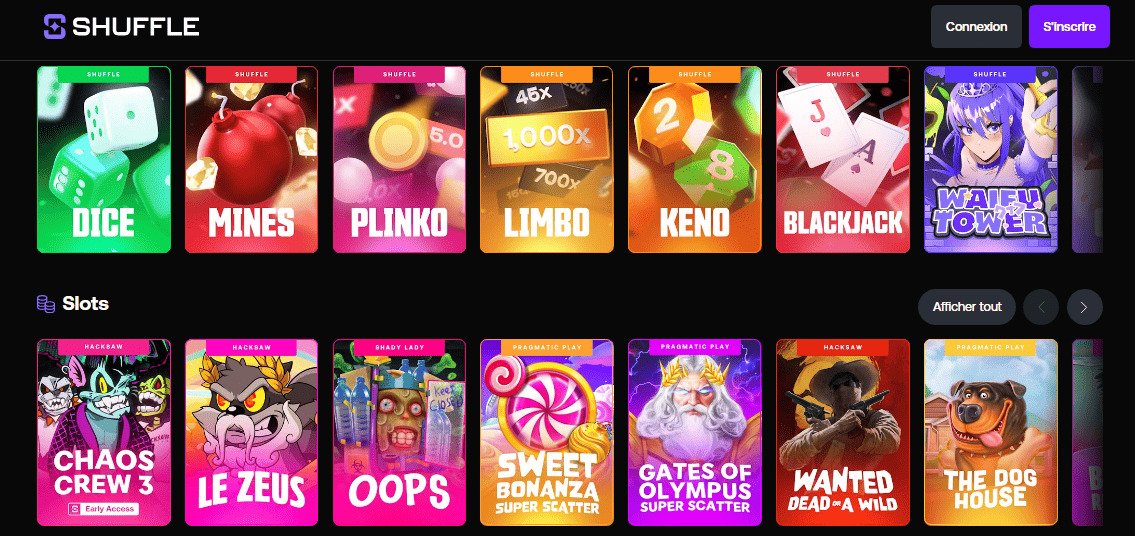Open the Dice game tile

(x=104, y=159)
